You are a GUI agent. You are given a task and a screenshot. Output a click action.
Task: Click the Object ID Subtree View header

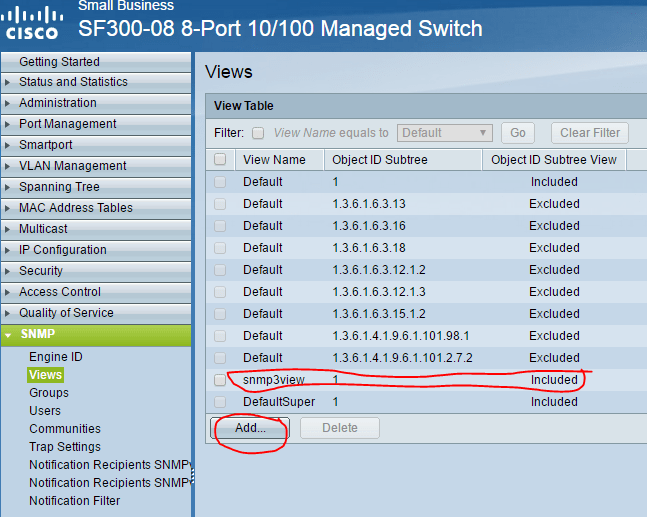pyautogui.click(x=554, y=160)
